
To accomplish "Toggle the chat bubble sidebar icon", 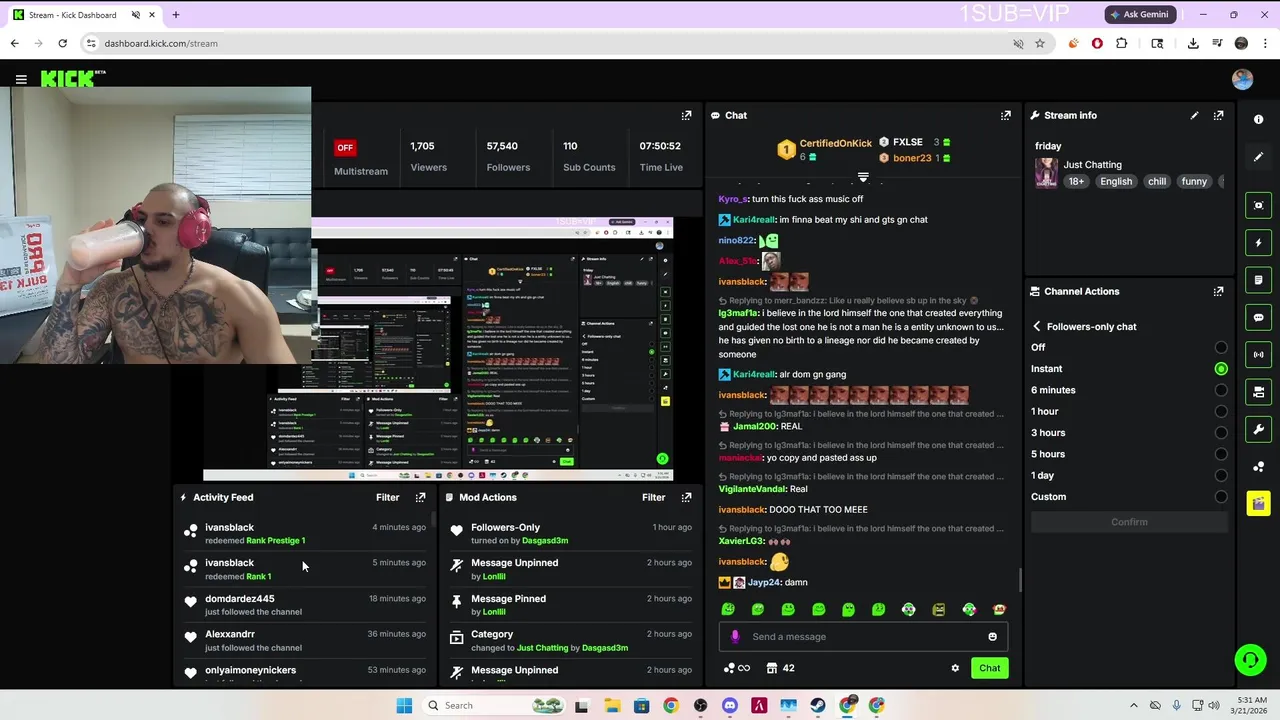I will (1258, 317).
